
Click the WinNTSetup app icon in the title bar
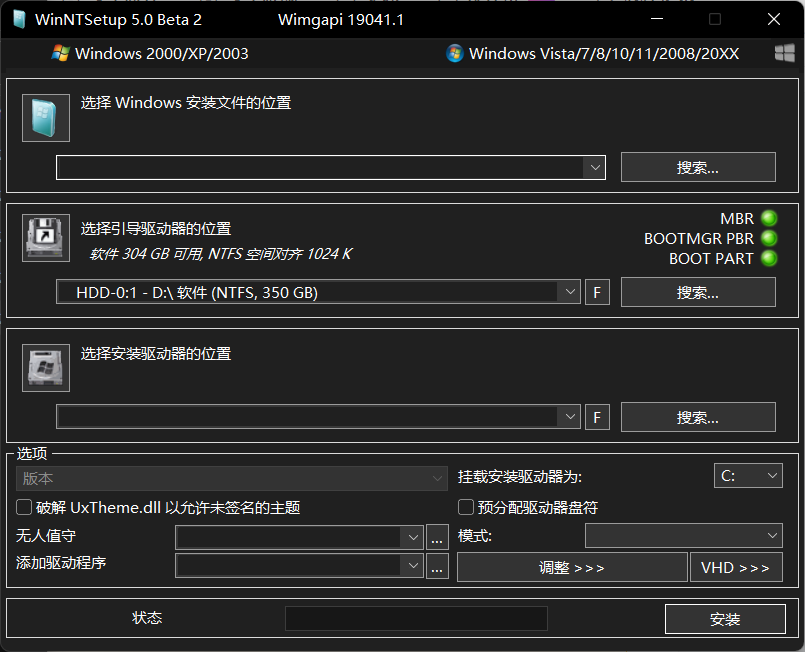[17, 18]
